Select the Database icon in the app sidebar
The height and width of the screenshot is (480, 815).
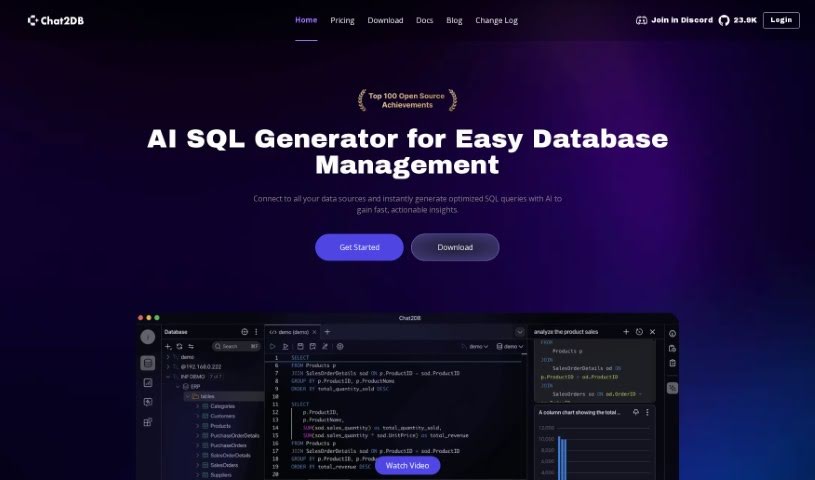(x=148, y=363)
